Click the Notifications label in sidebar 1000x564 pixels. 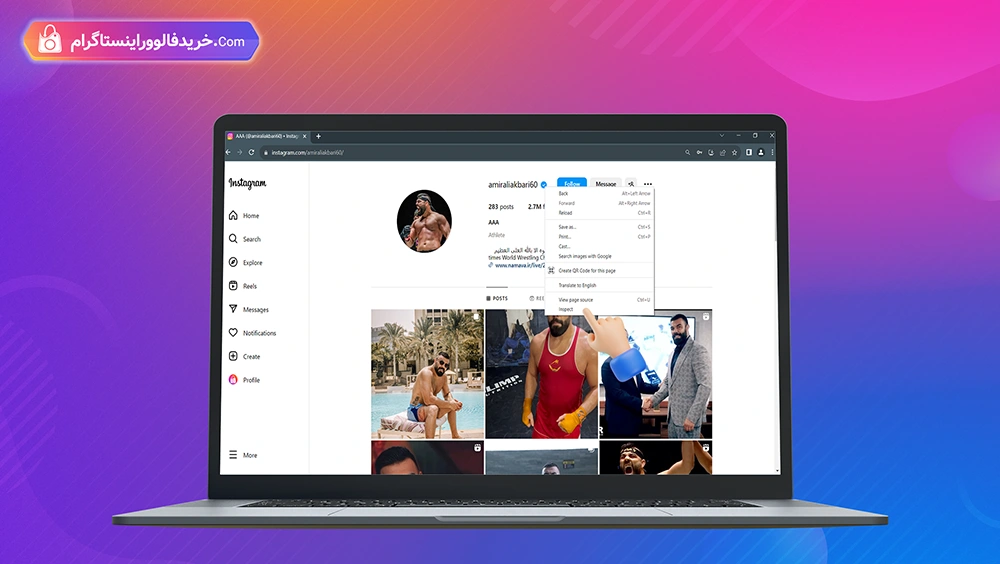click(x=260, y=333)
